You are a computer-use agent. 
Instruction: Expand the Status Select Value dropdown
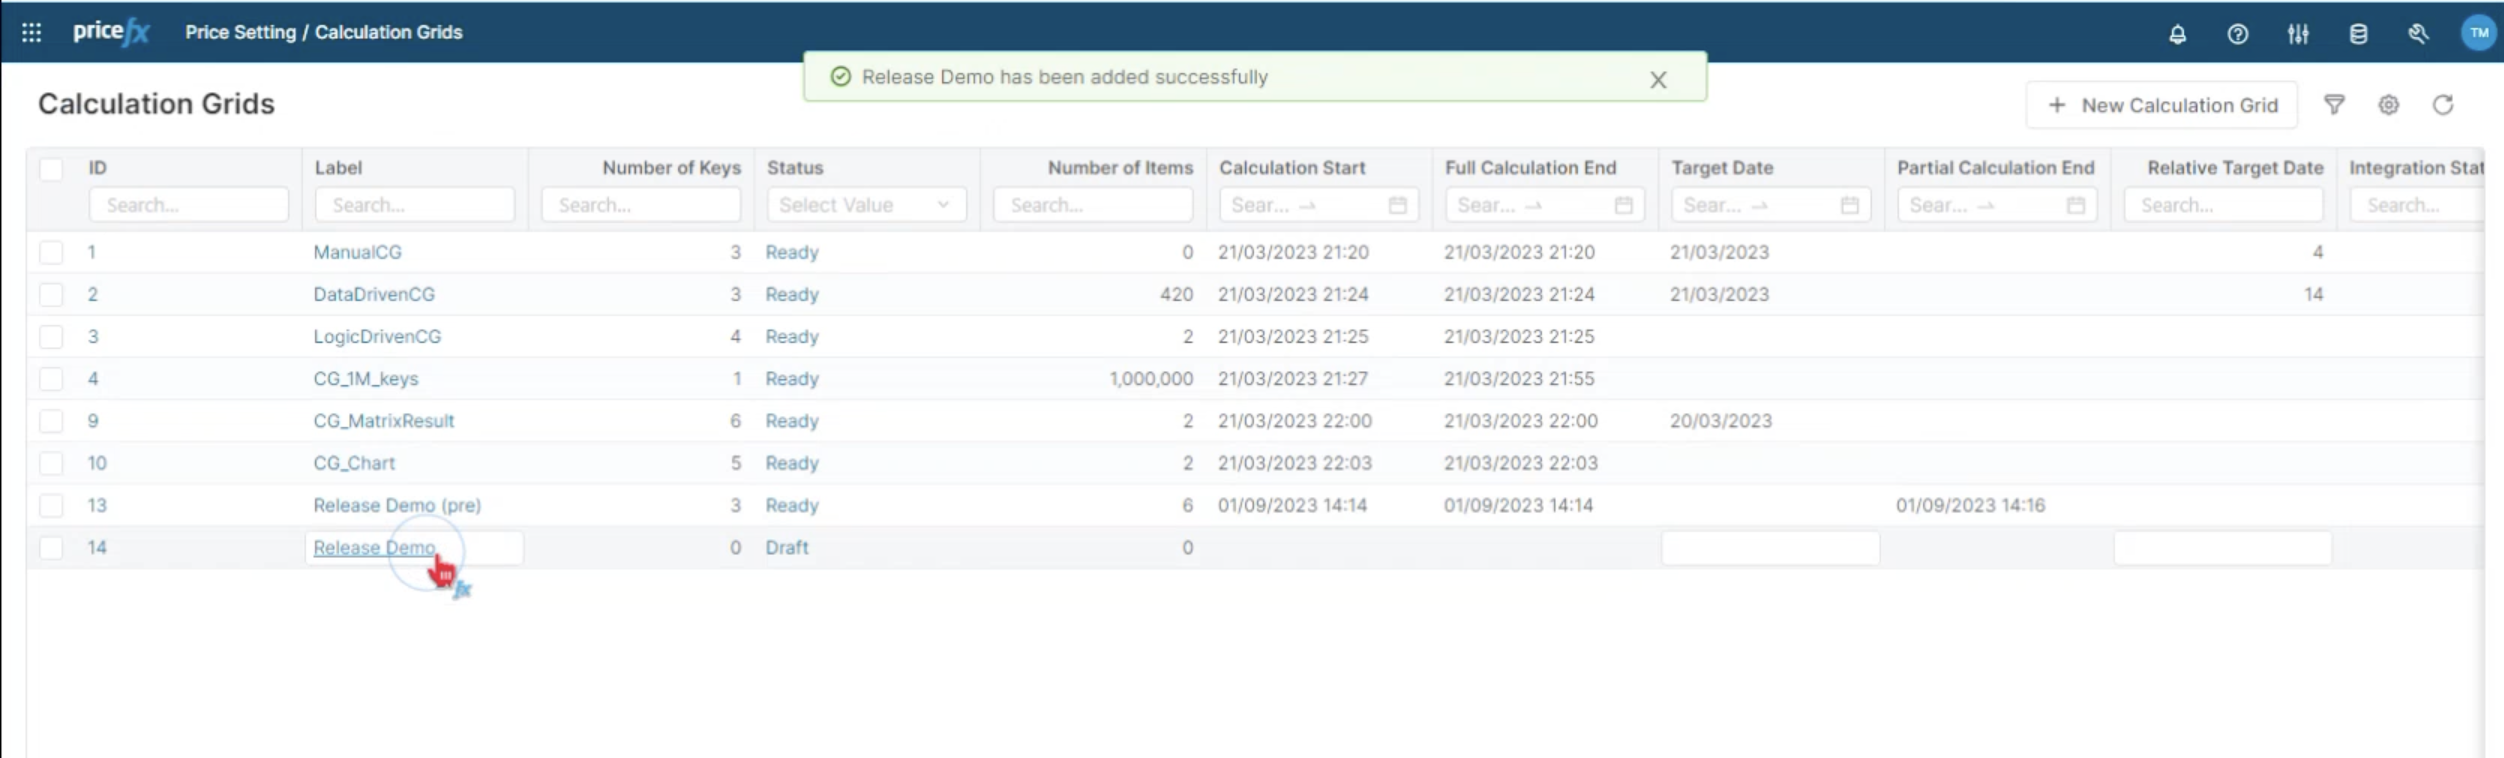tap(865, 205)
